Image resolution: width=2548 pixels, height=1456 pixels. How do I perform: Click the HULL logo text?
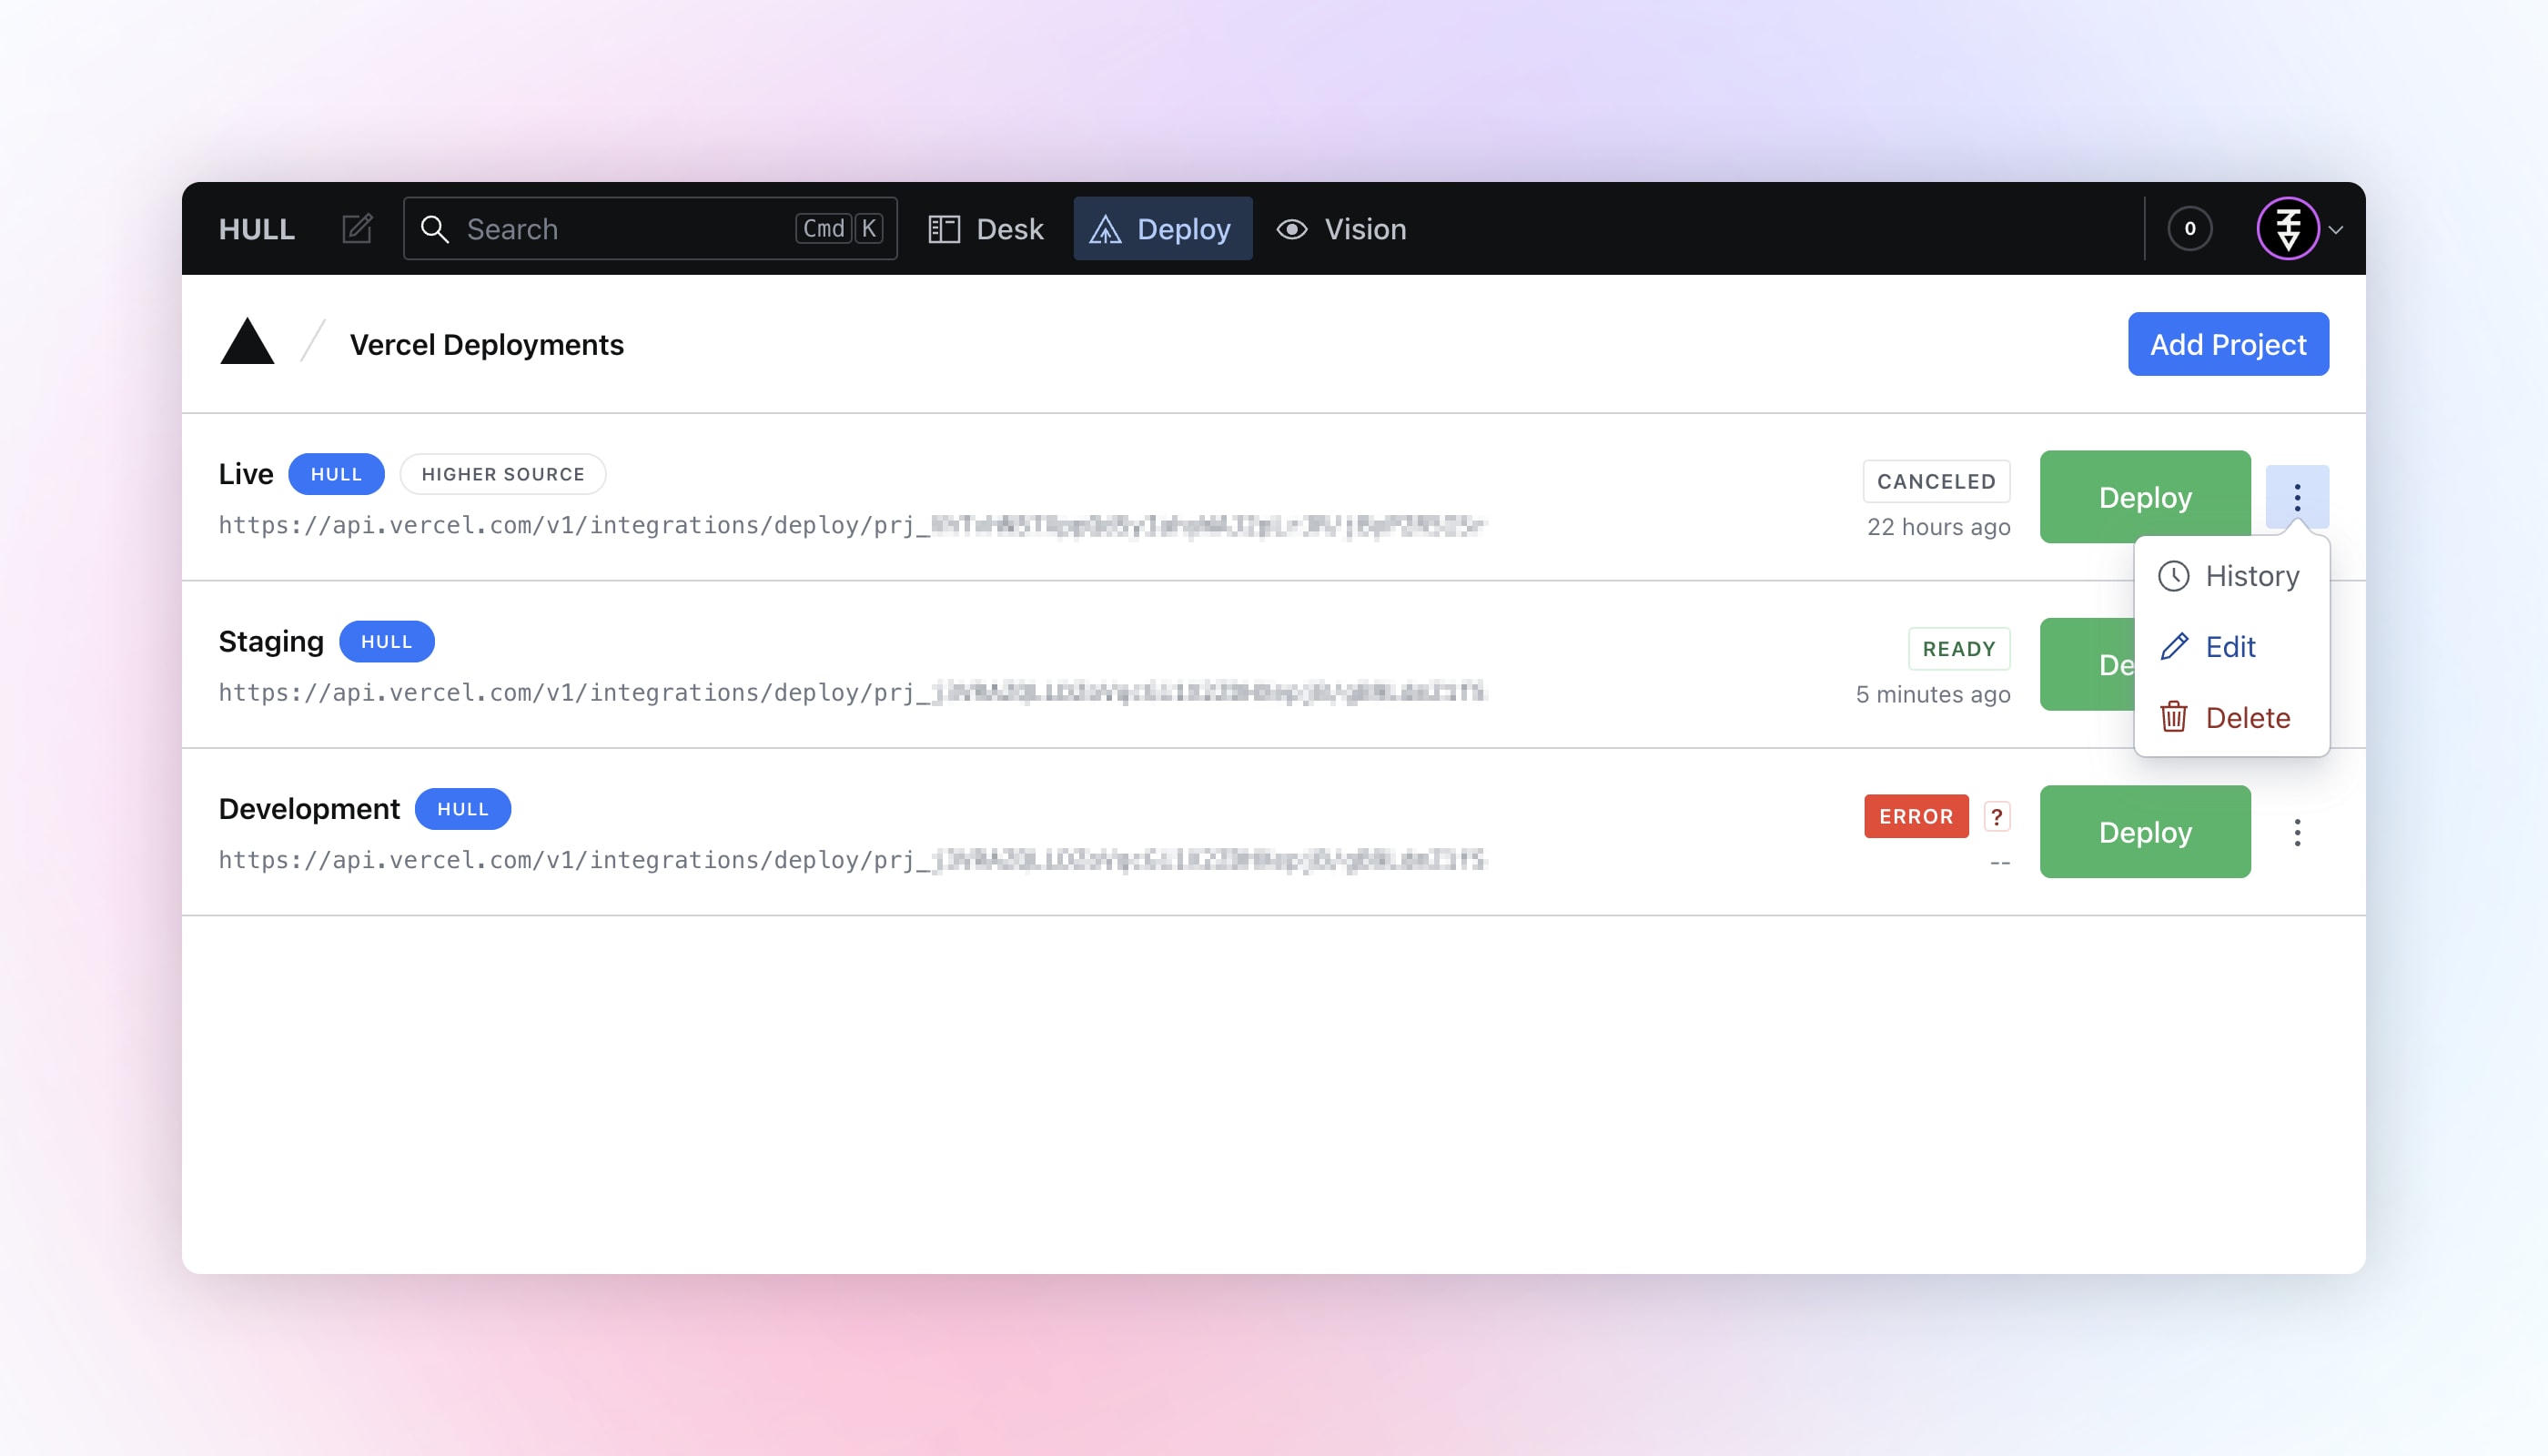point(256,229)
